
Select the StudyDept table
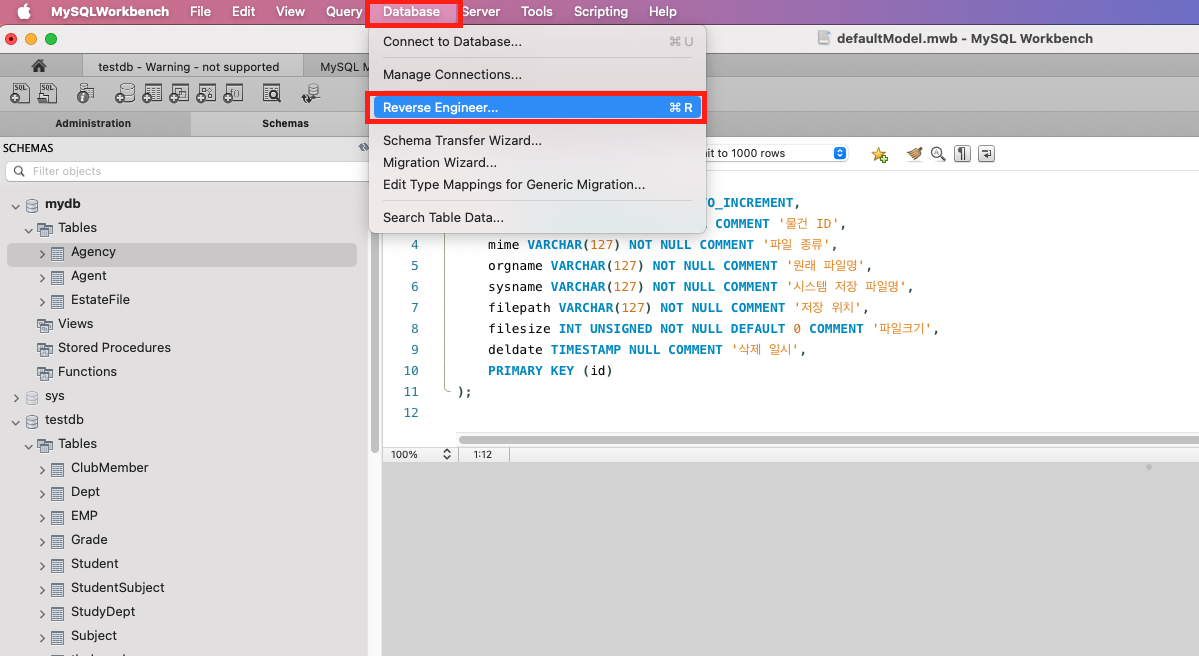(x=103, y=612)
